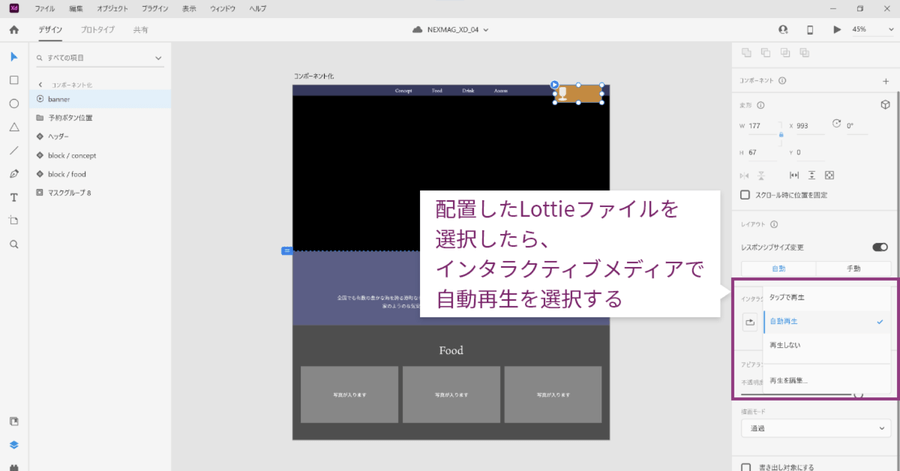
Task: Switch to the デザイン tab
Action: coord(51,30)
